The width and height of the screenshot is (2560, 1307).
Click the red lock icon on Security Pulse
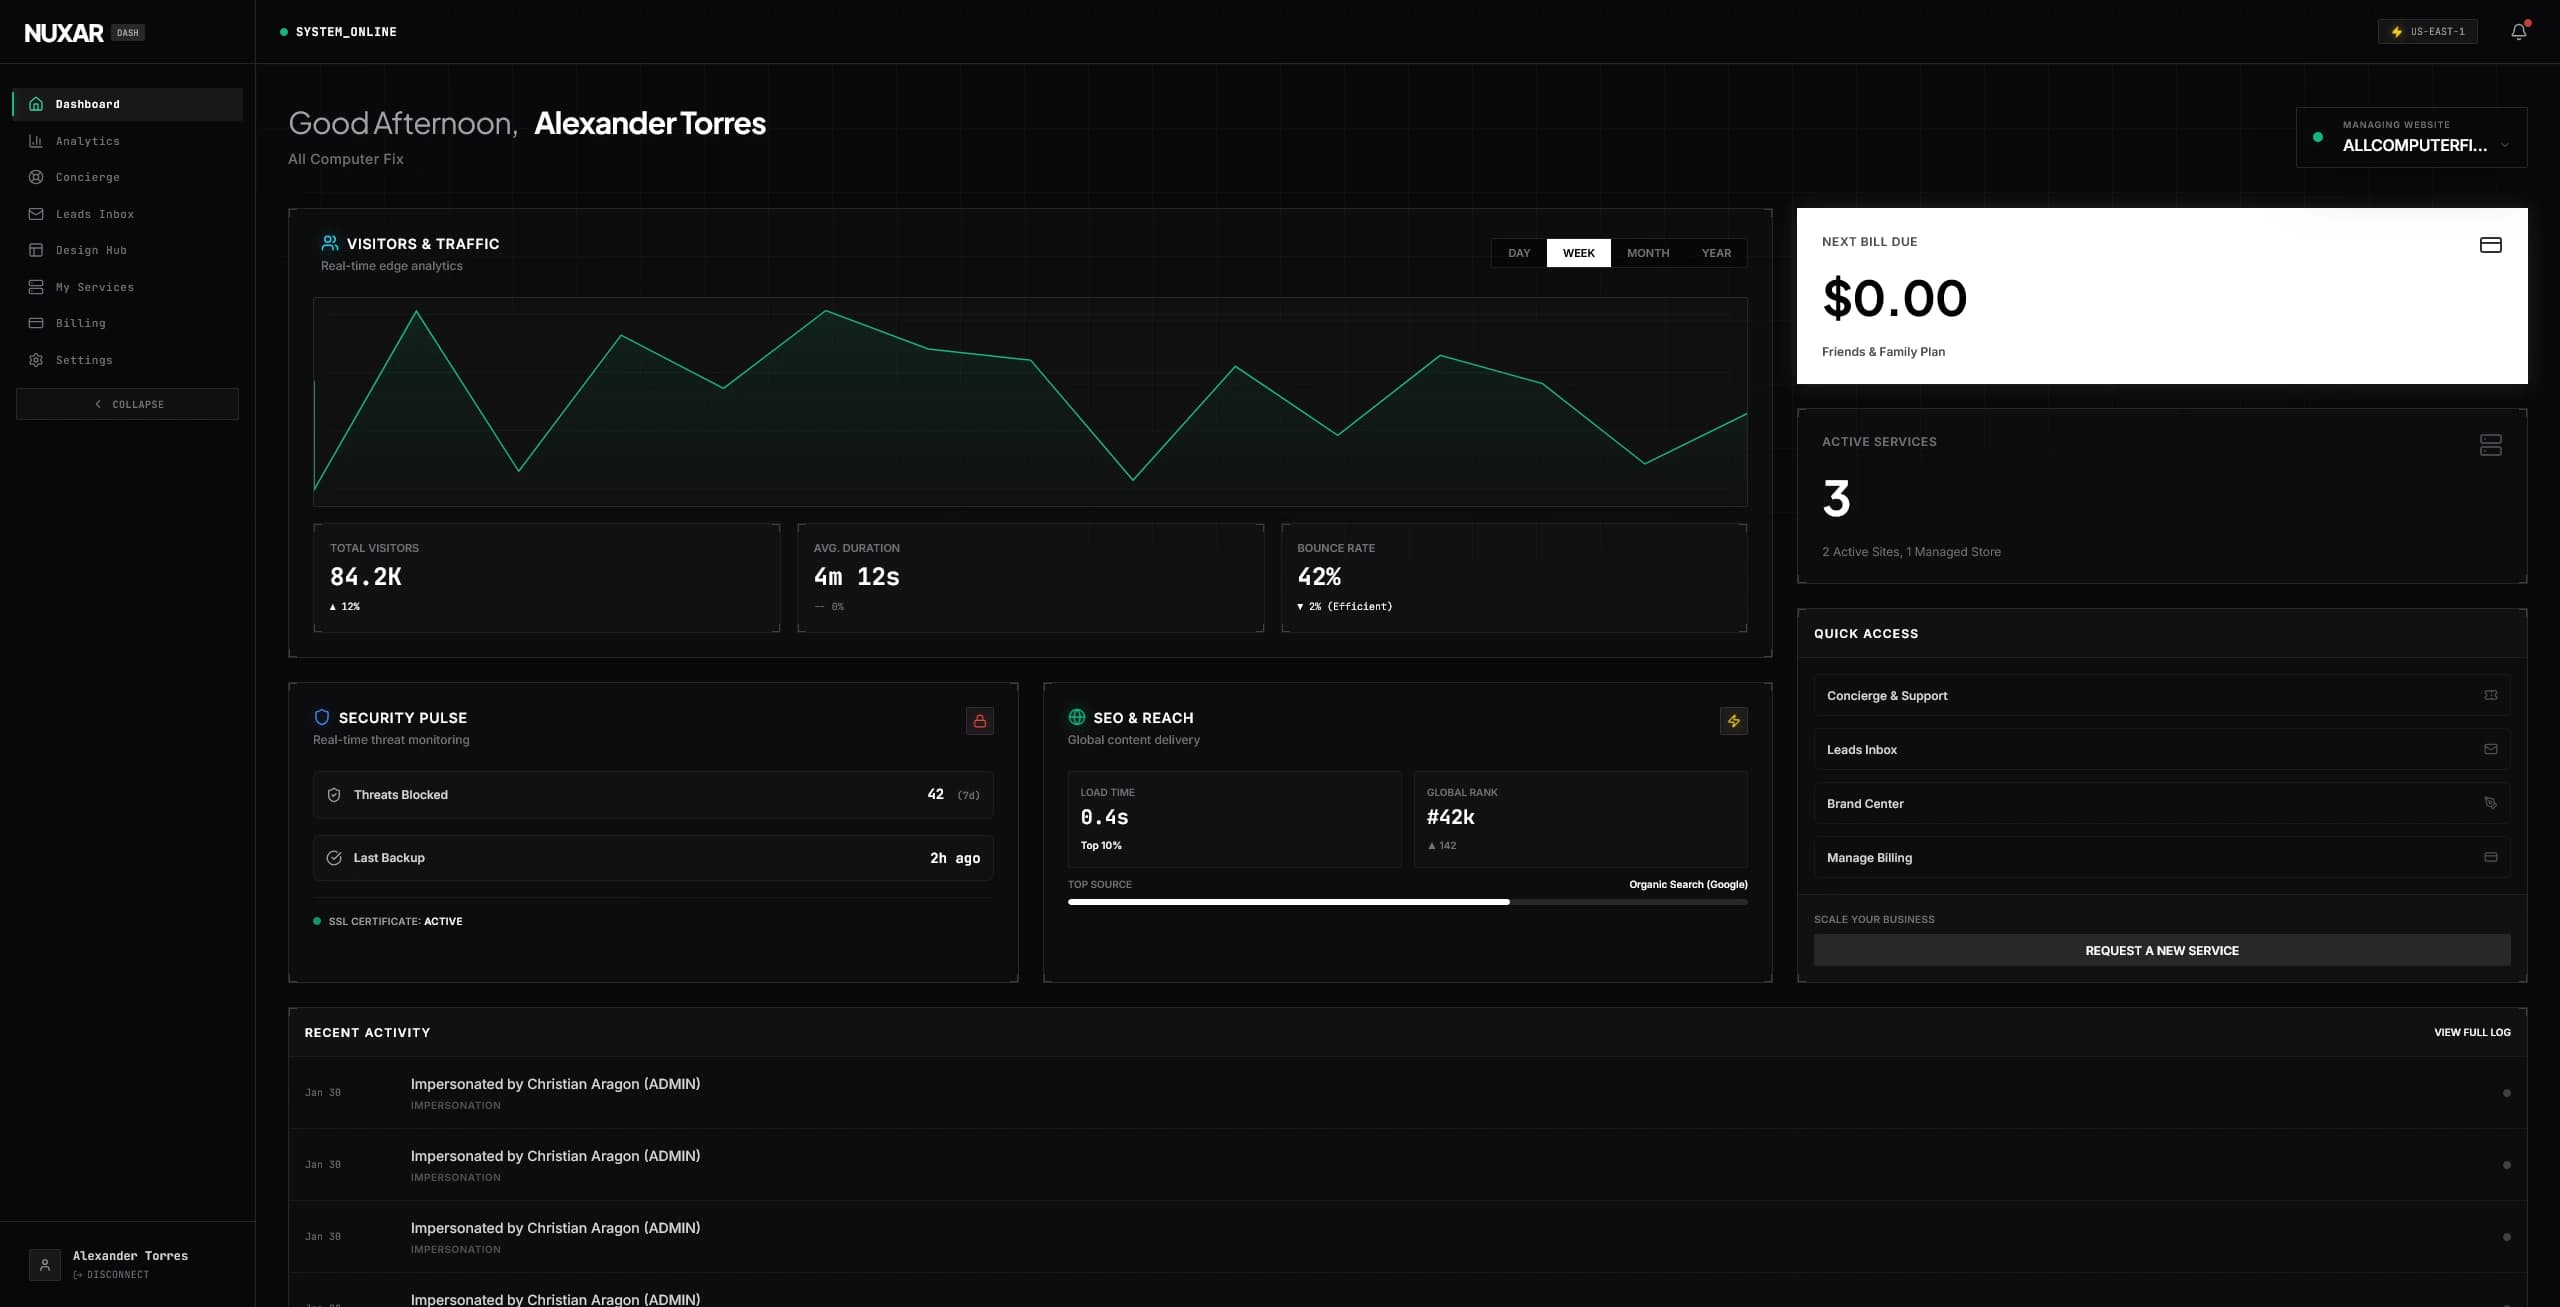coord(979,721)
